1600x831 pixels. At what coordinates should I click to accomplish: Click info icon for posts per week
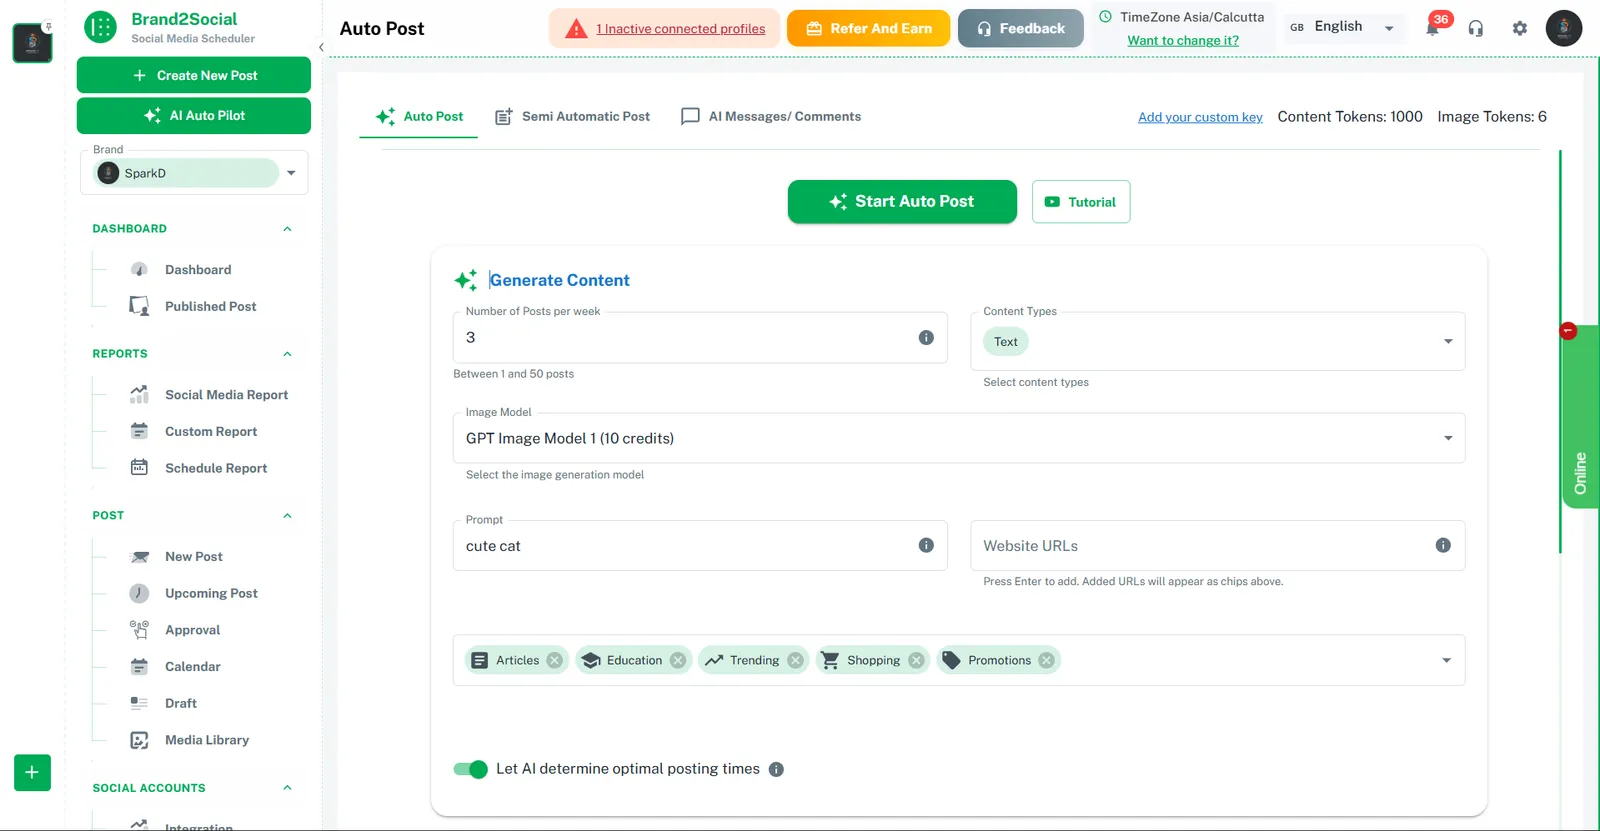tap(926, 338)
